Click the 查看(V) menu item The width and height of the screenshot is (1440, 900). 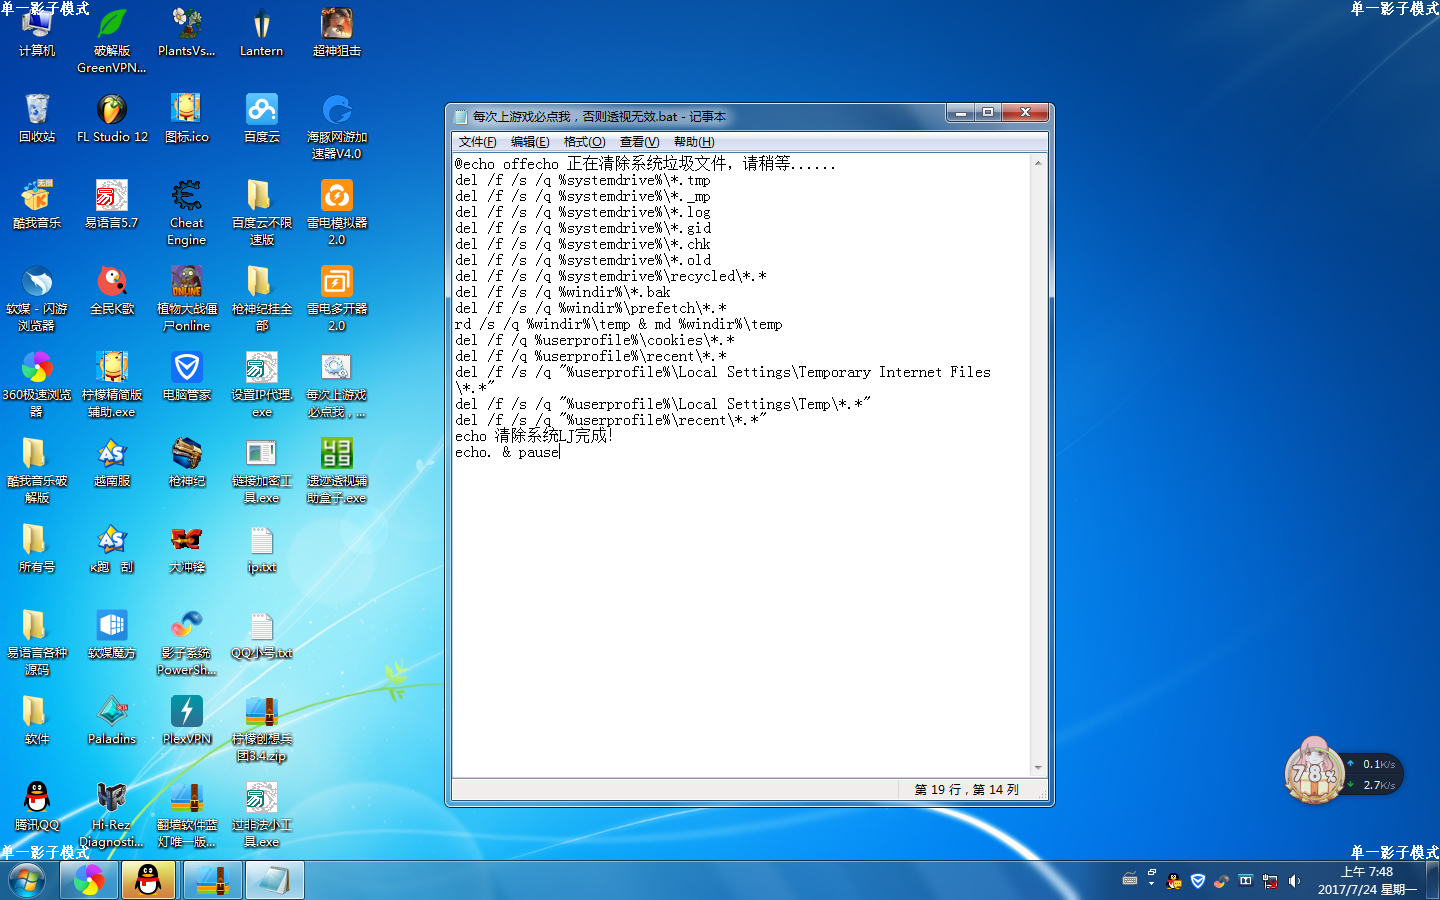639,142
